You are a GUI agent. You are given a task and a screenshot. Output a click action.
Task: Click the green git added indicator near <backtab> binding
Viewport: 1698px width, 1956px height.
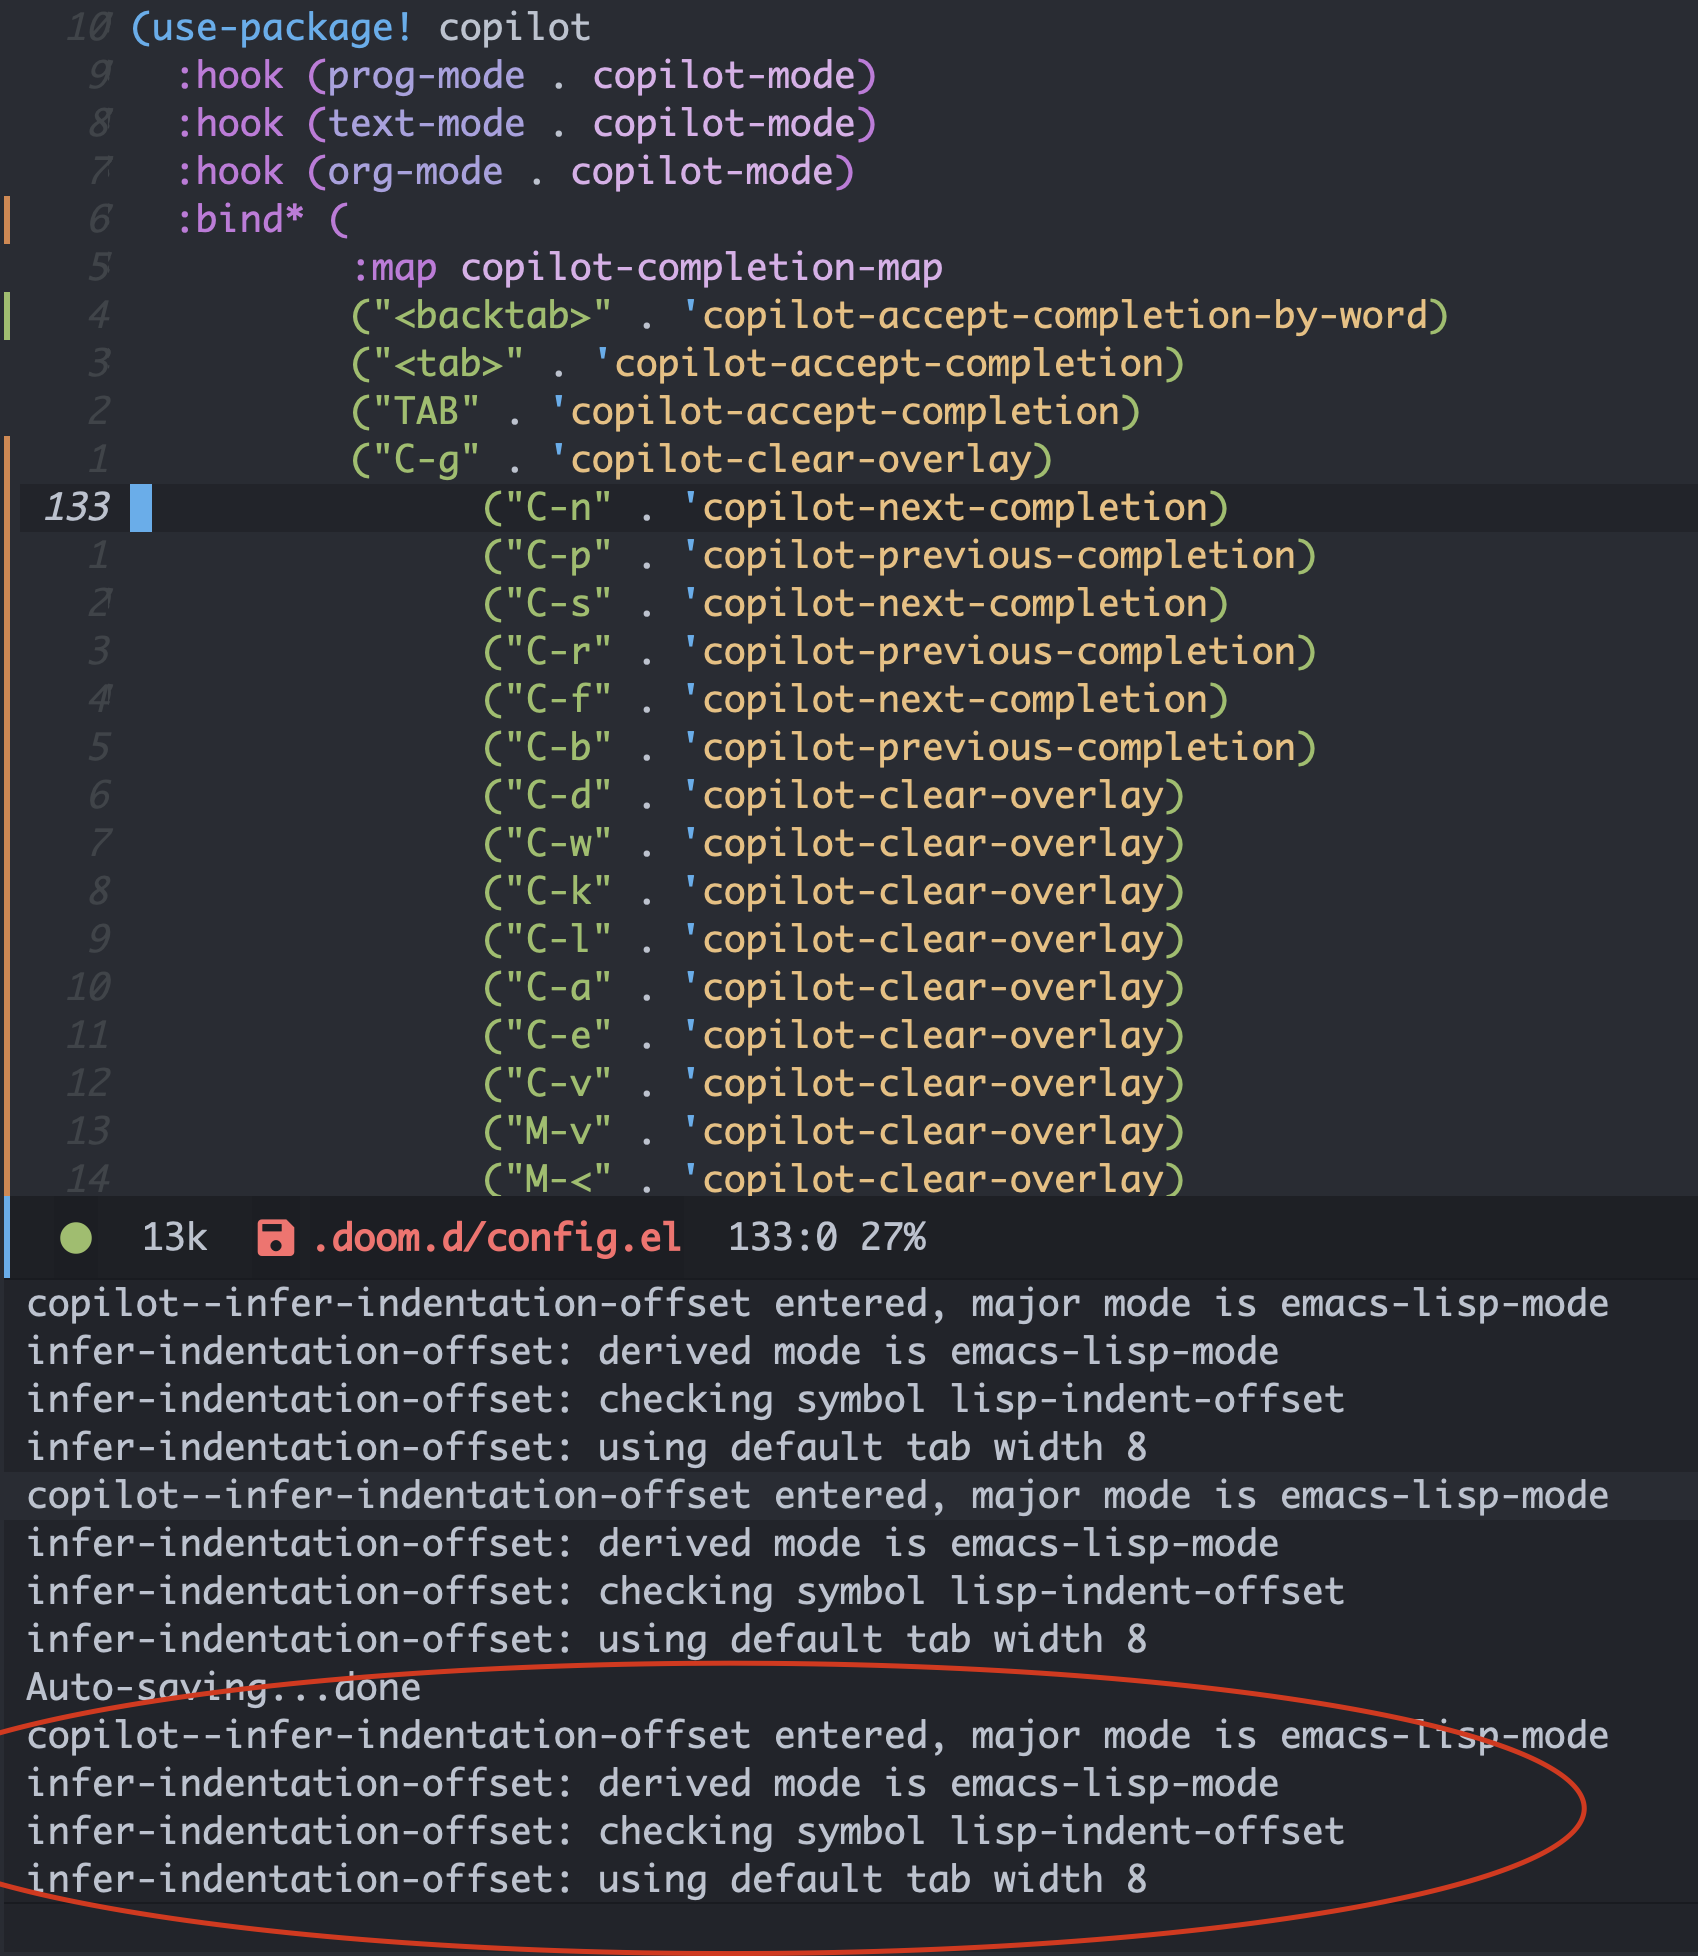click(8, 315)
